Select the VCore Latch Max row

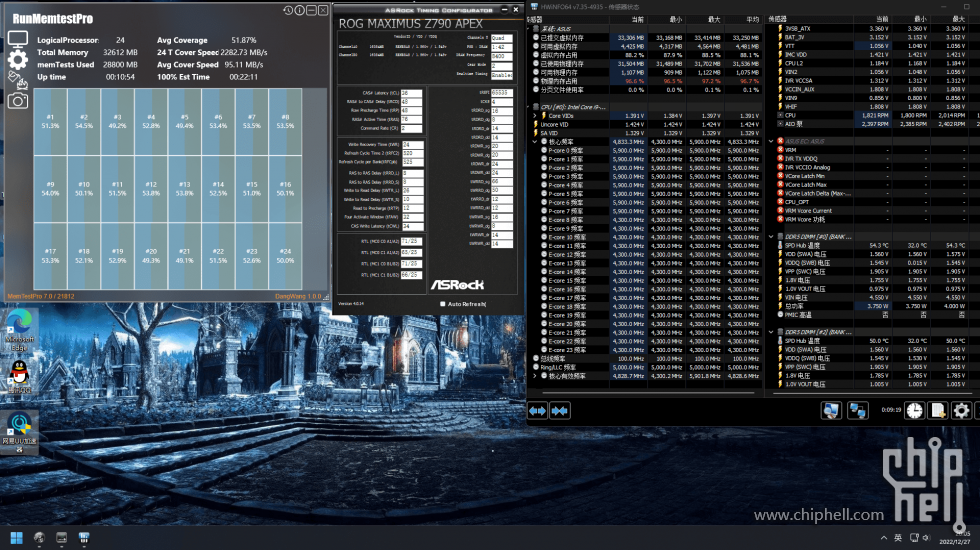tap(873, 184)
